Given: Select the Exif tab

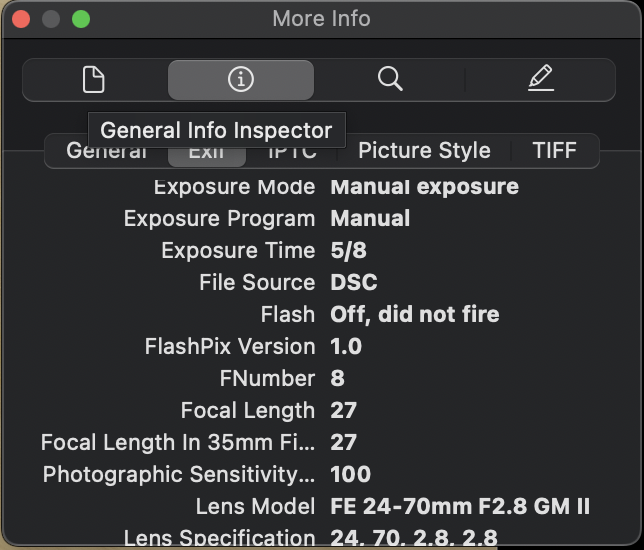Looking at the screenshot, I should point(207,153).
